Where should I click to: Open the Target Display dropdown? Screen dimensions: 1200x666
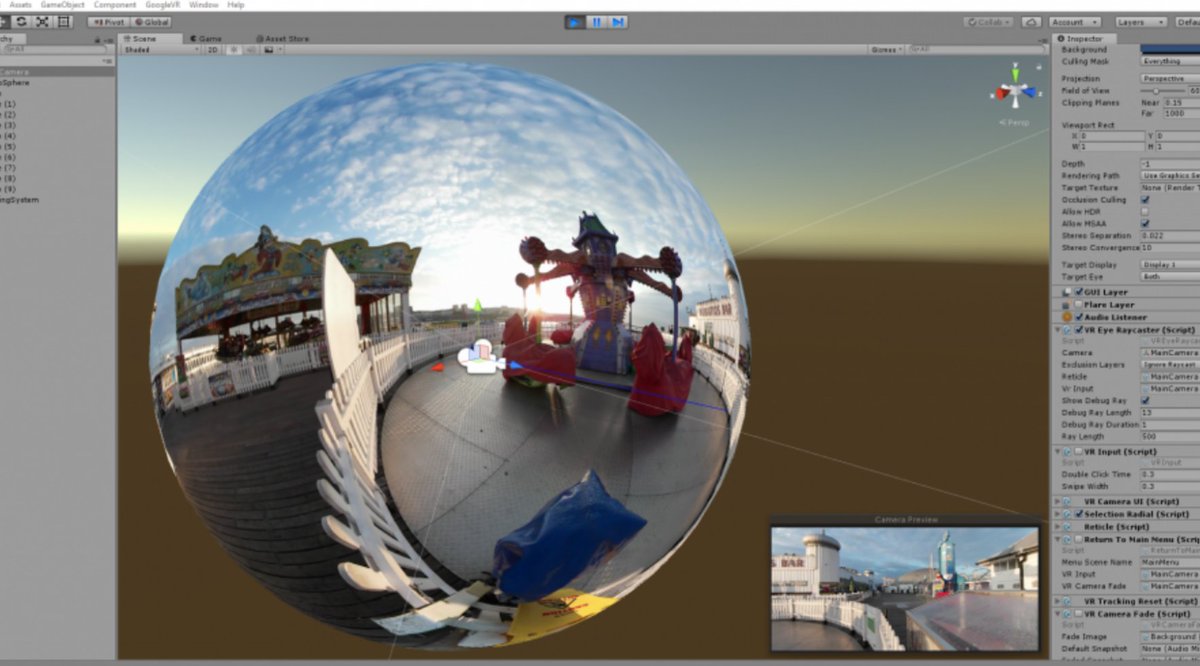(x=1170, y=264)
